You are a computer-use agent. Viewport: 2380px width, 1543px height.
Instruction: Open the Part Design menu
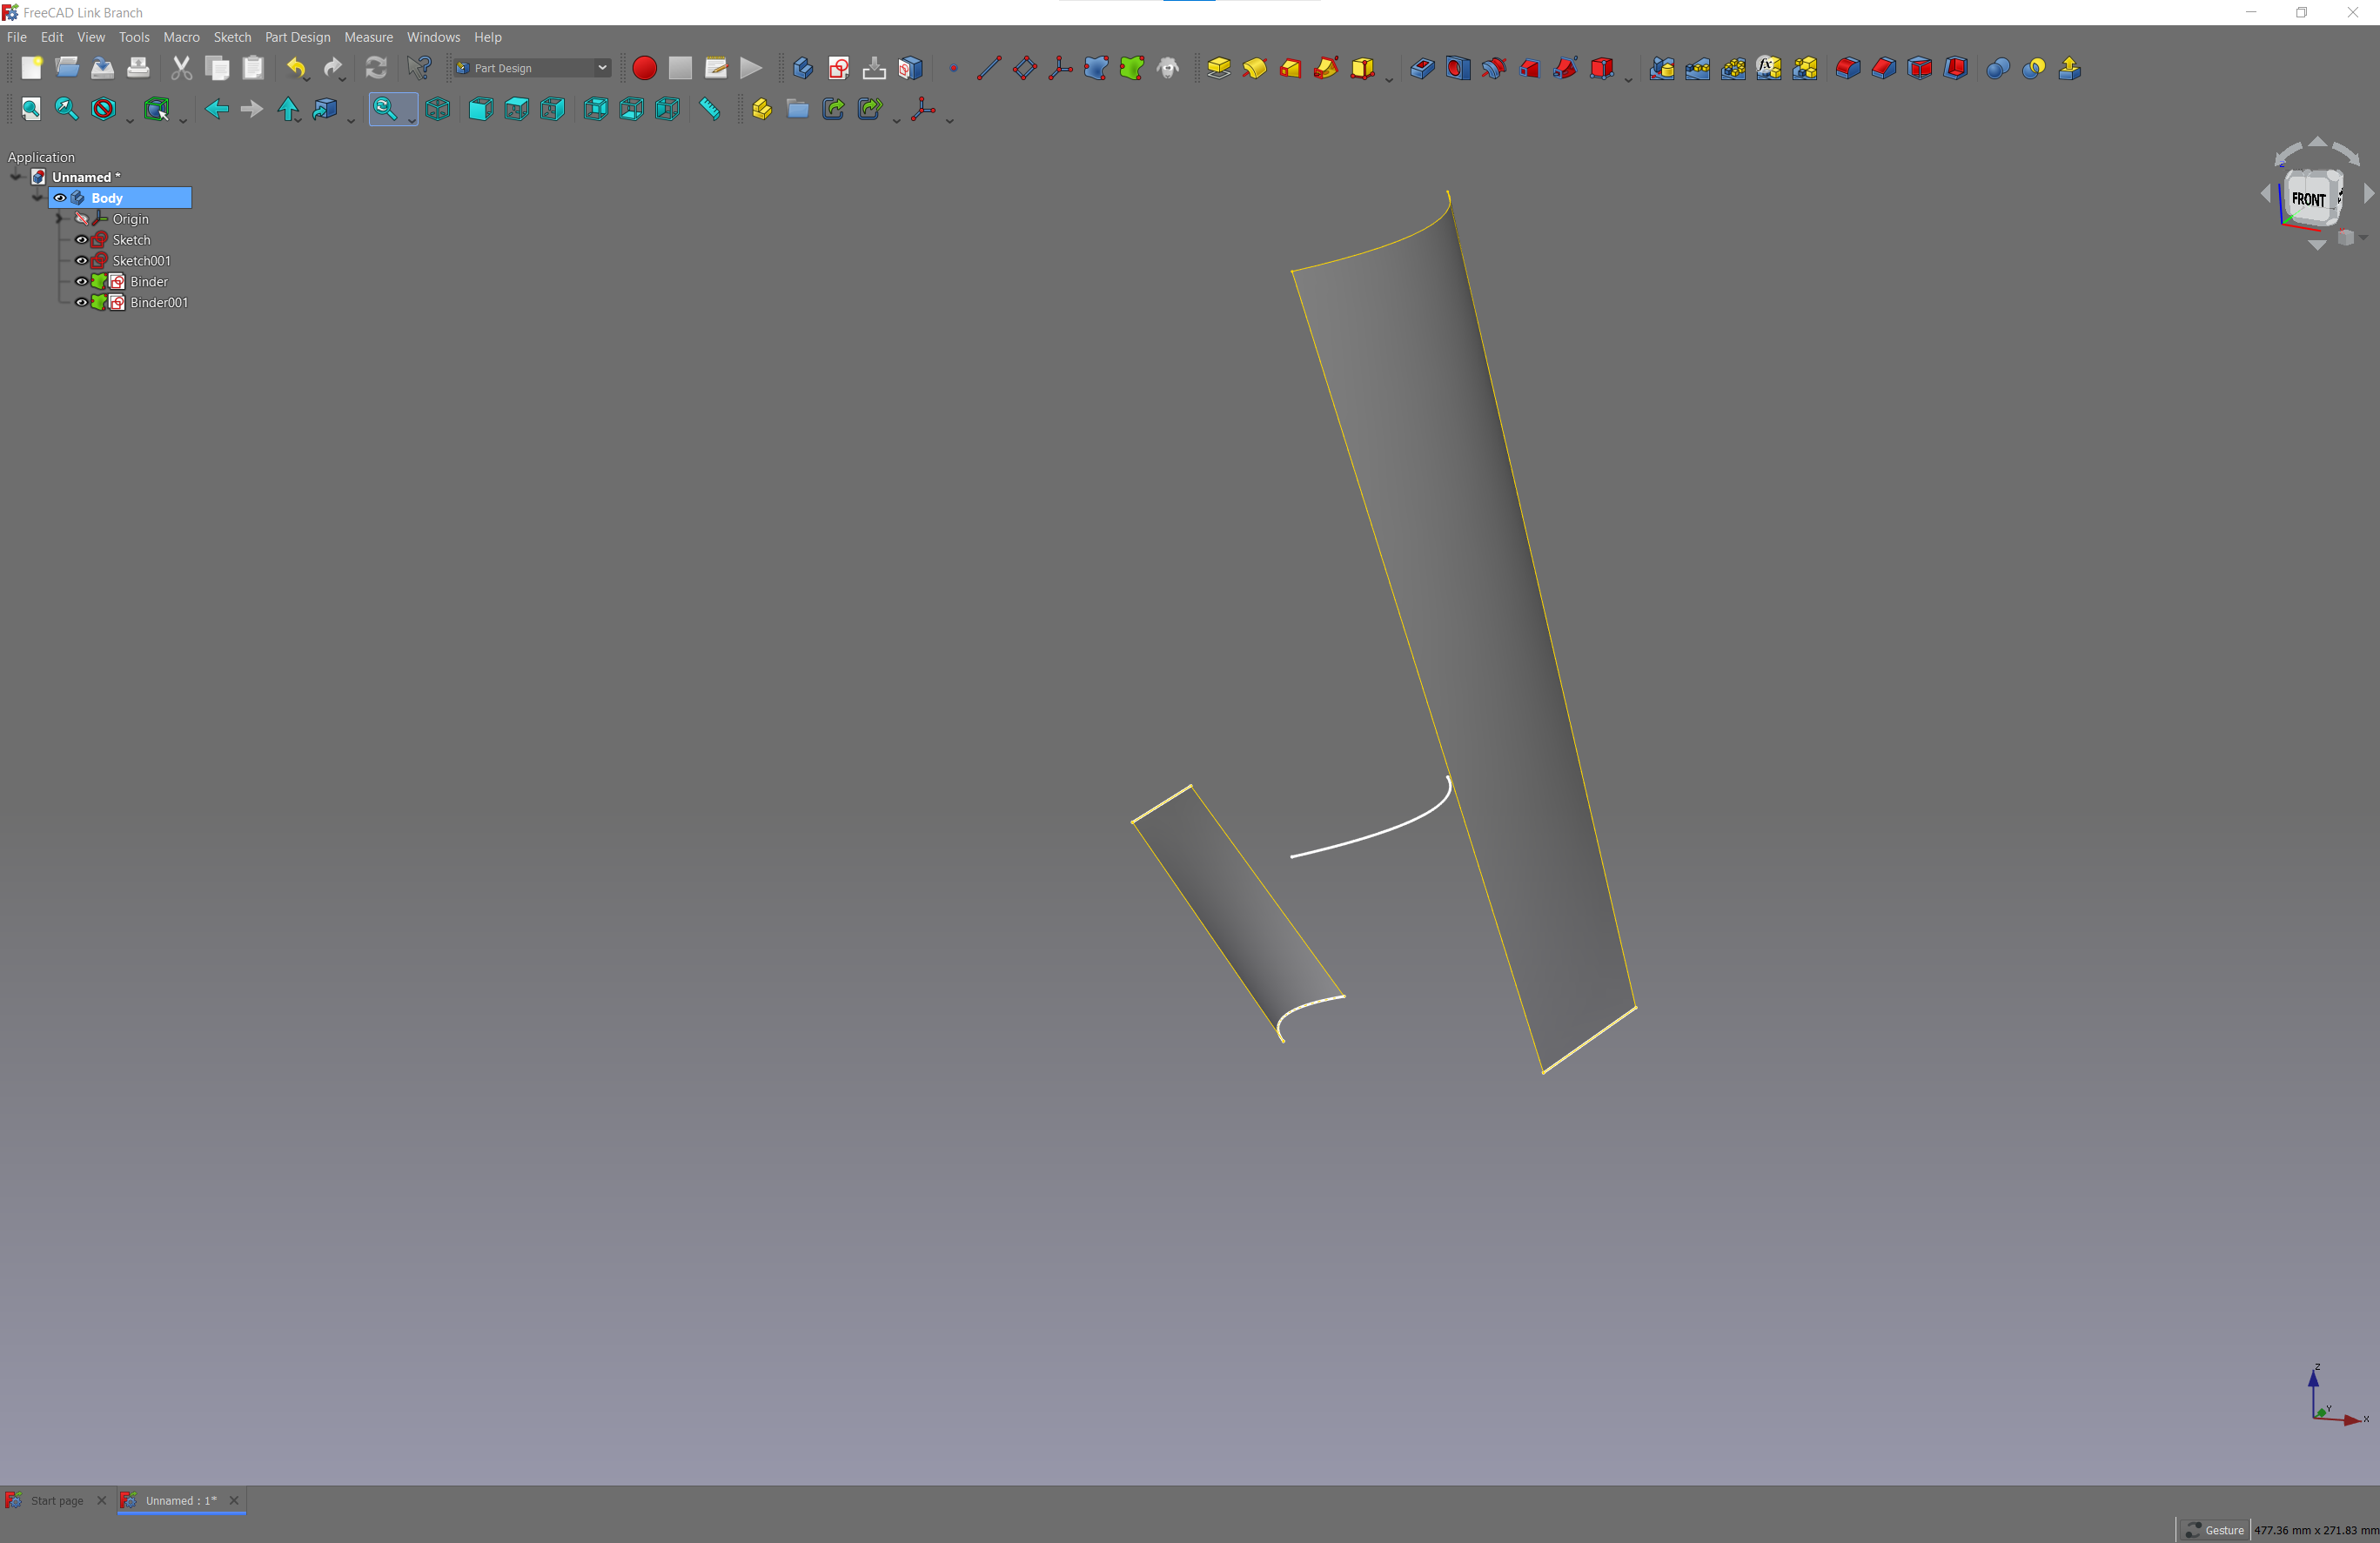297,37
